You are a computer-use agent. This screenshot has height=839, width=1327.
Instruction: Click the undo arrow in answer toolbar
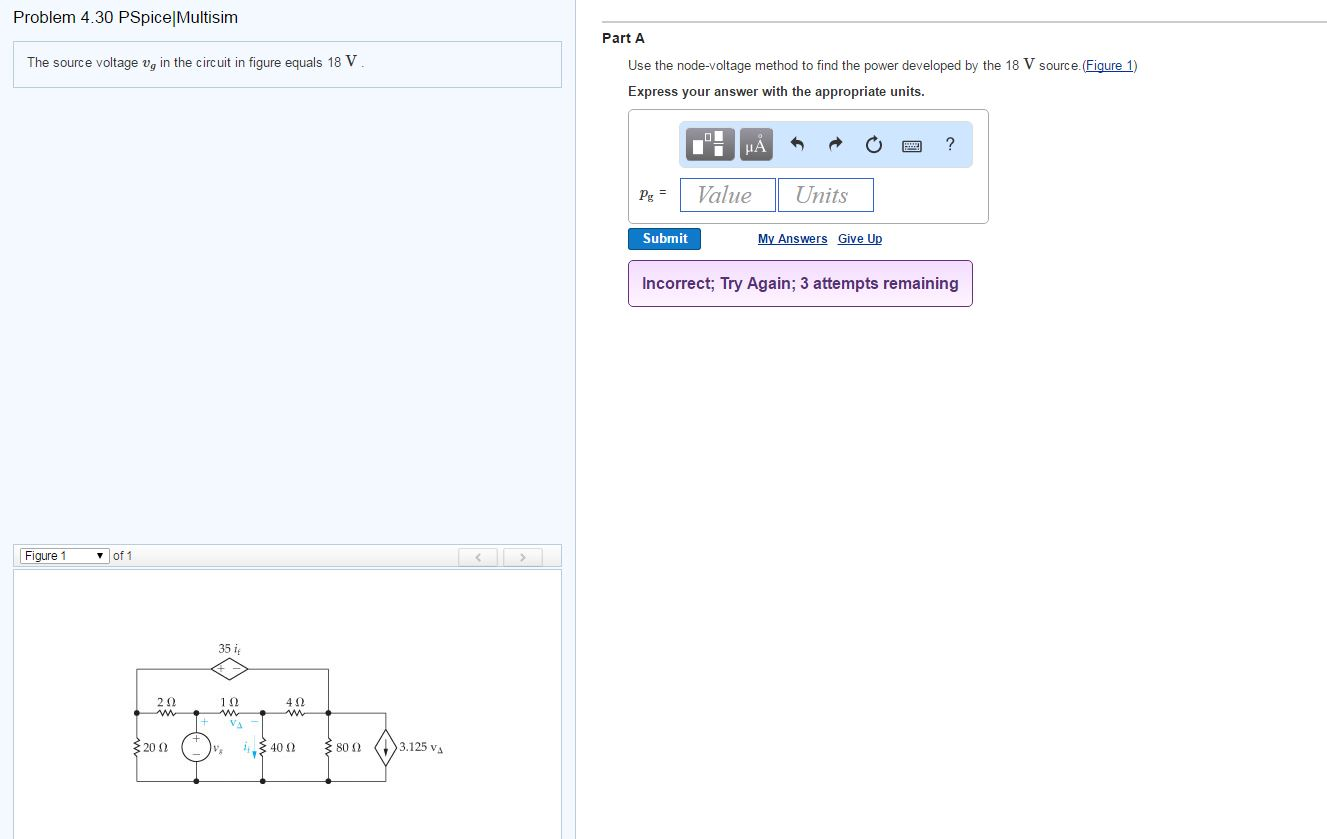click(x=796, y=143)
